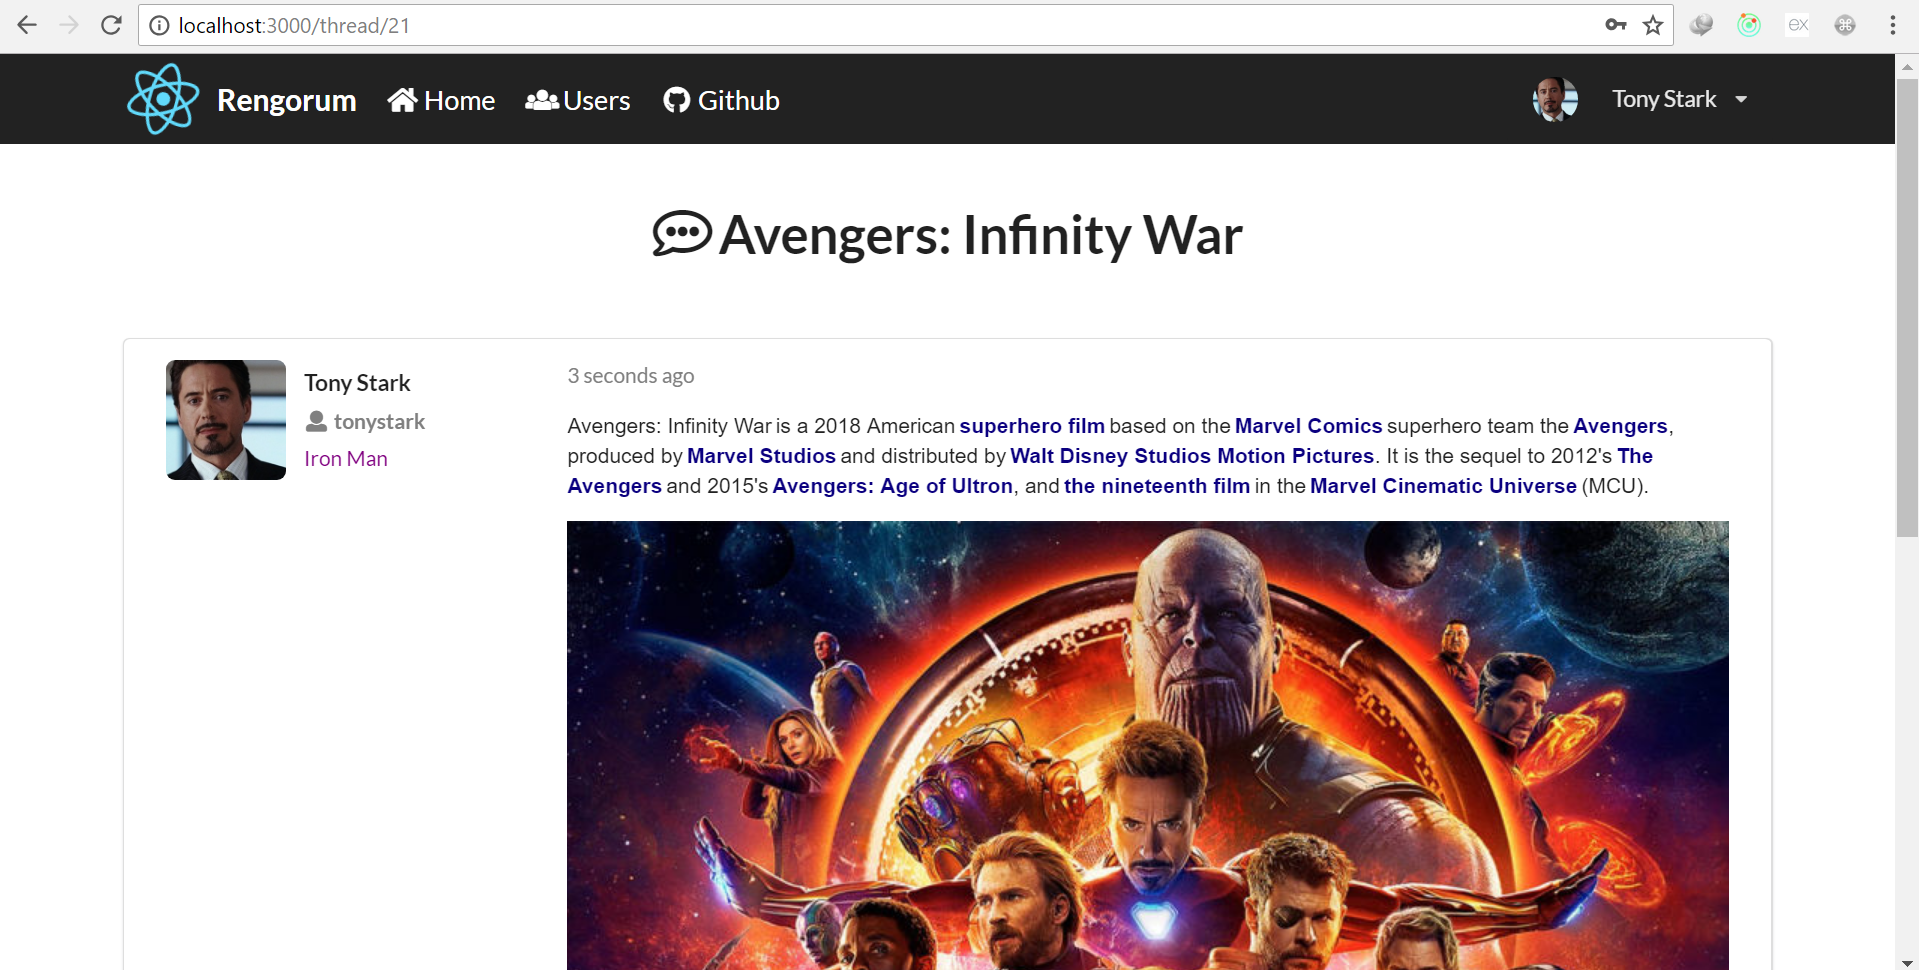Follow the Marvel Studios link
This screenshot has width=1919, height=970.
[761, 456]
